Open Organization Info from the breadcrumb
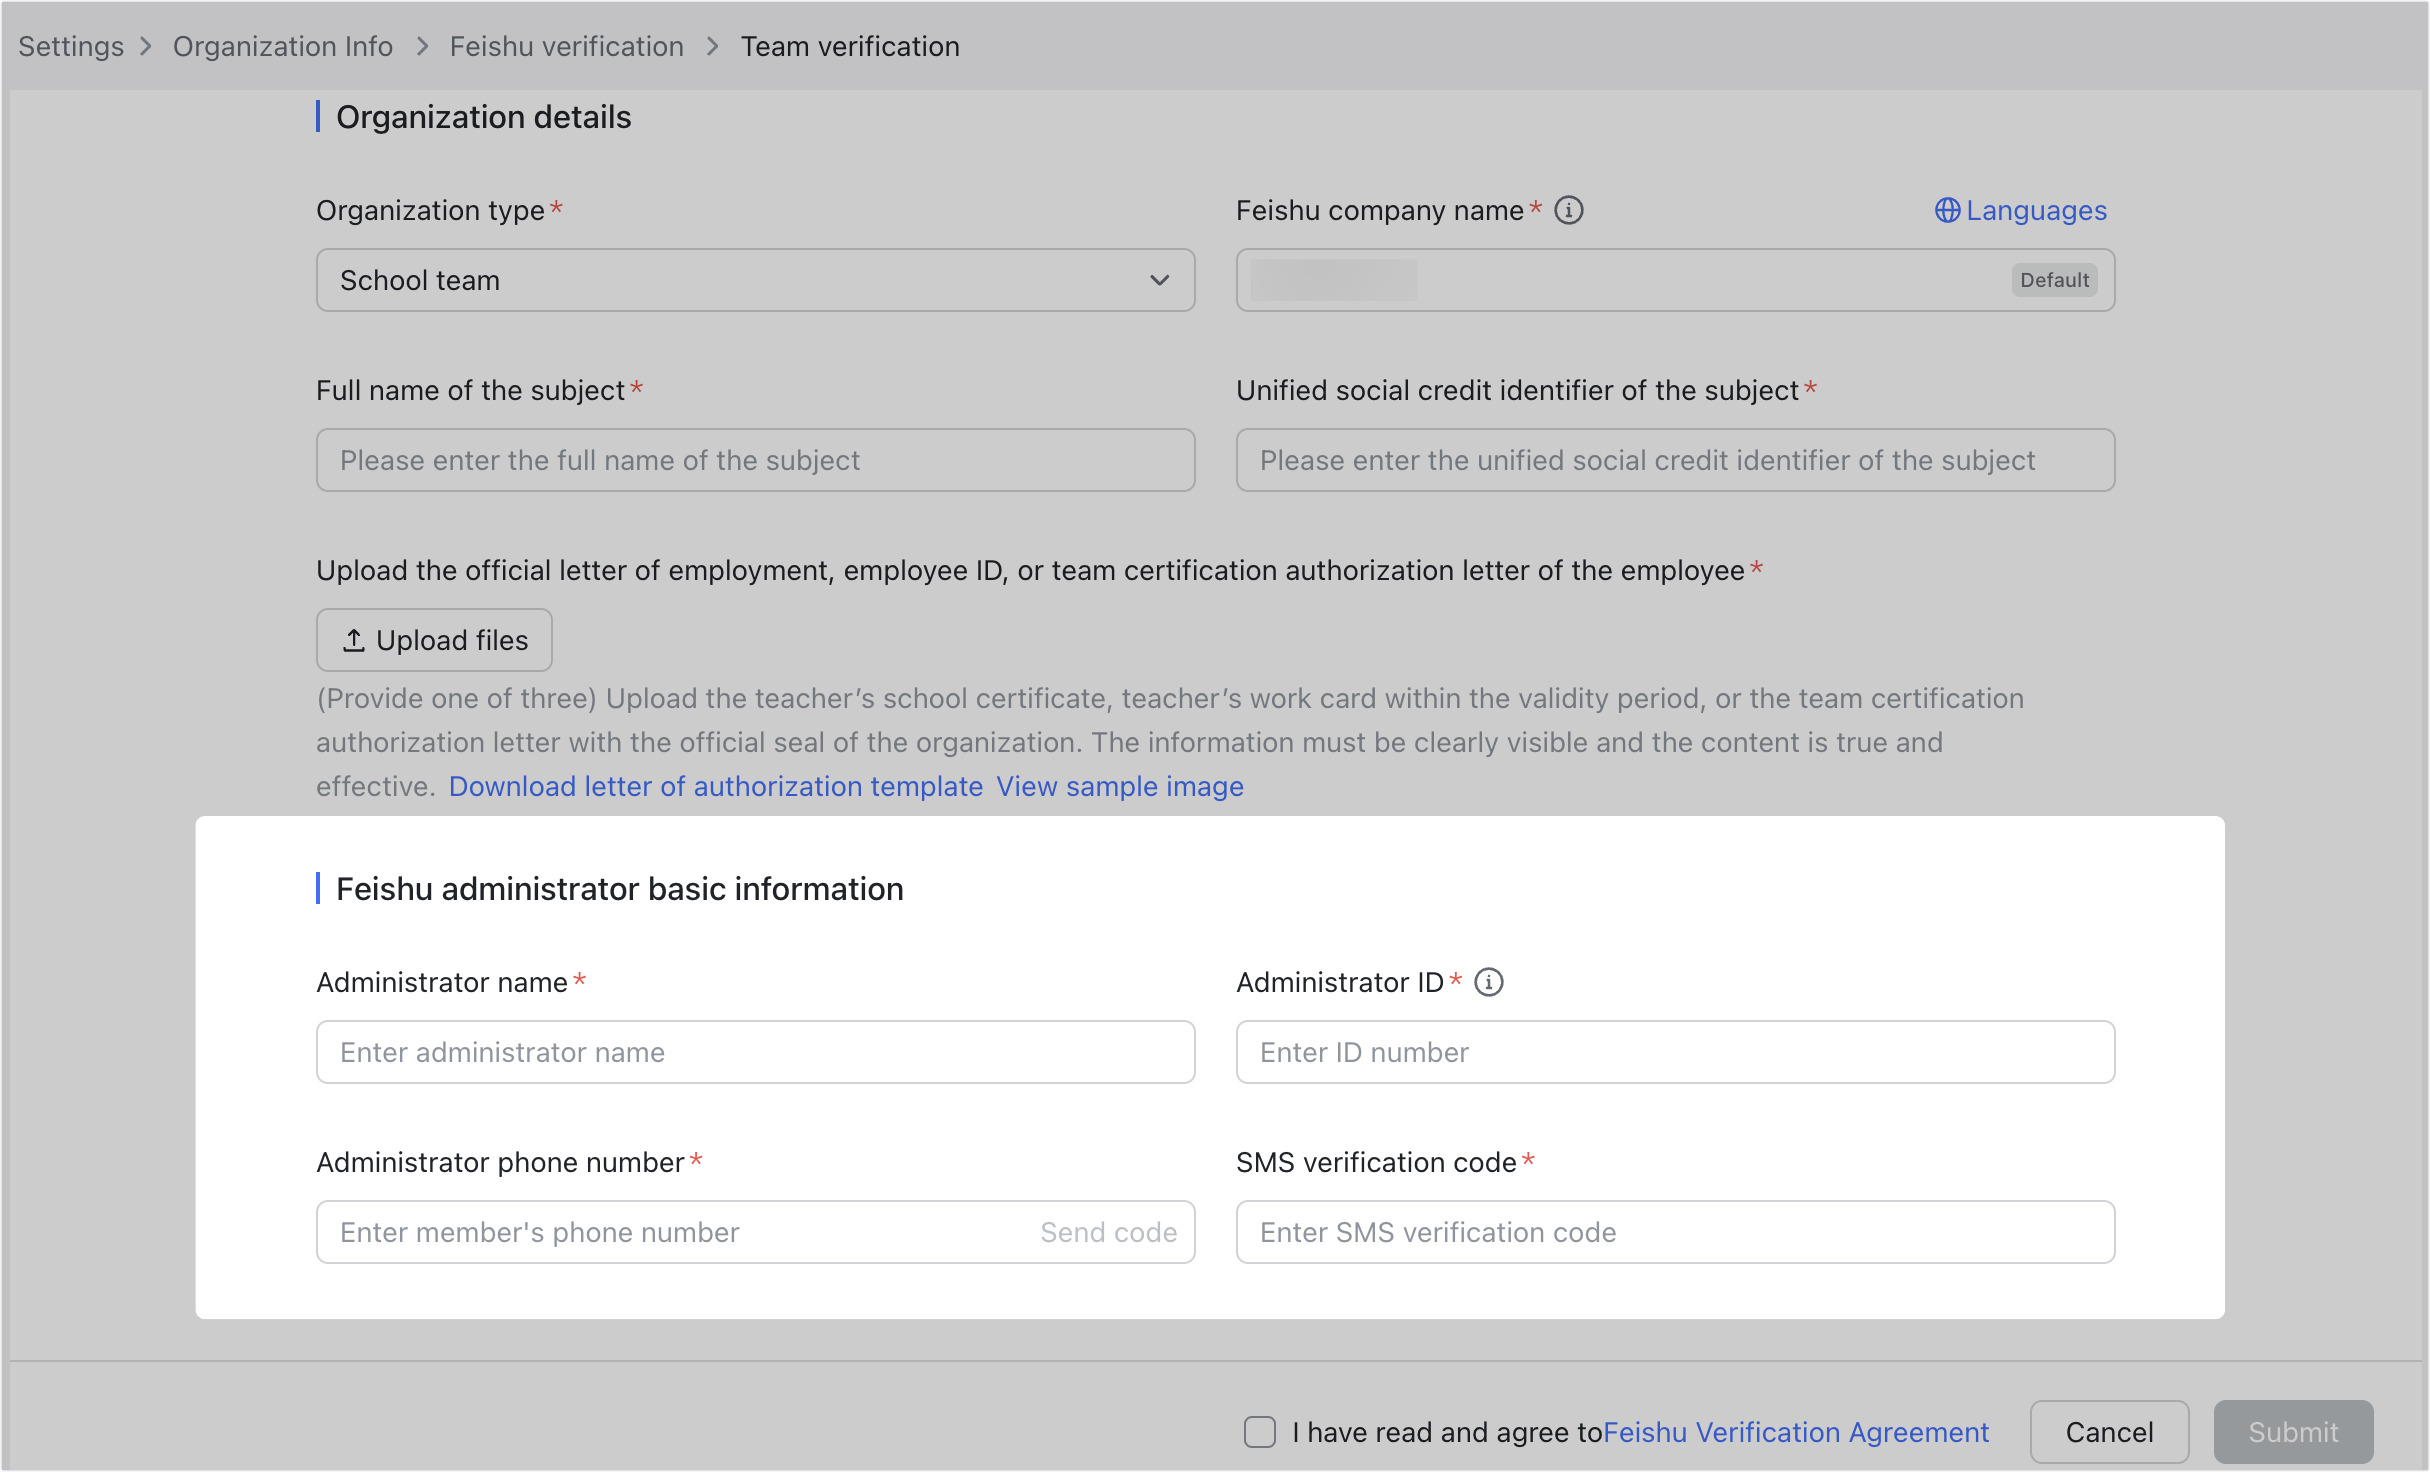The height and width of the screenshot is (1472, 2430). tap(282, 46)
